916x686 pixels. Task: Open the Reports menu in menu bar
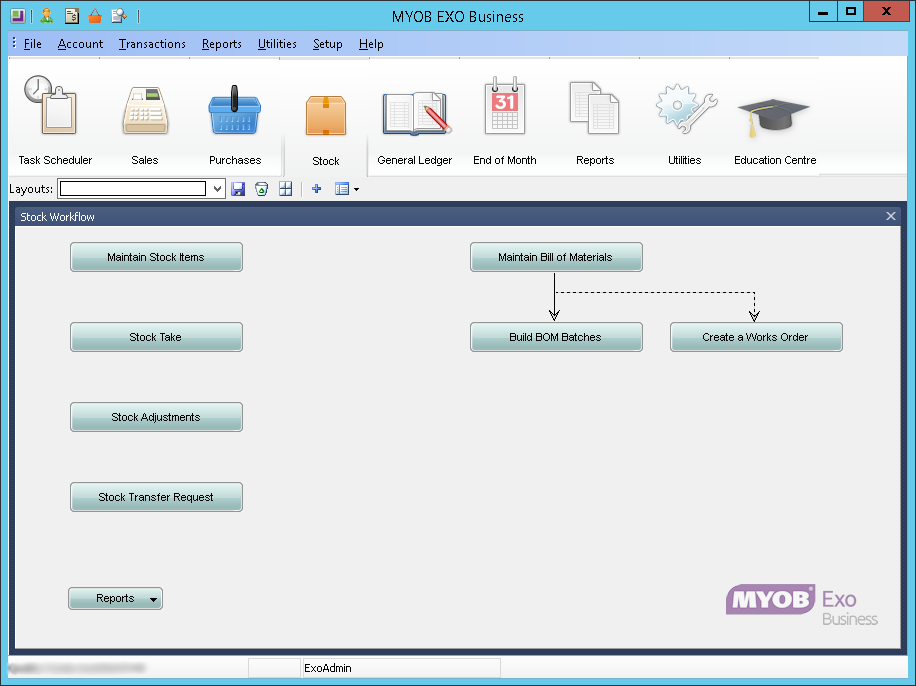coord(222,44)
